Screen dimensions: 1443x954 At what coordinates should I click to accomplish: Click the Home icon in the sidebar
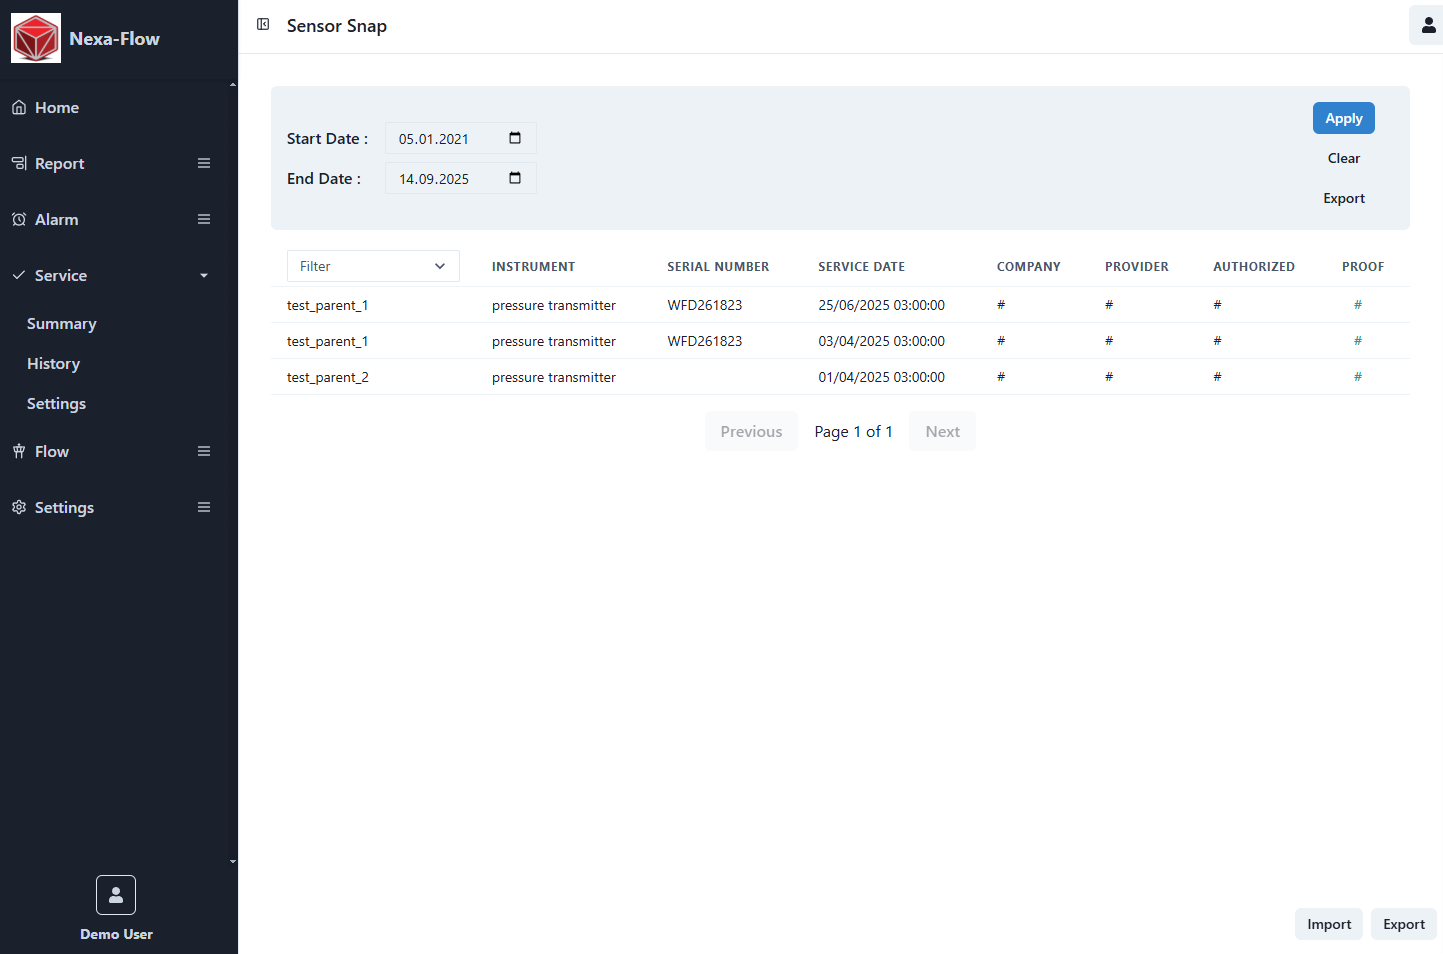pyautogui.click(x=18, y=107)
